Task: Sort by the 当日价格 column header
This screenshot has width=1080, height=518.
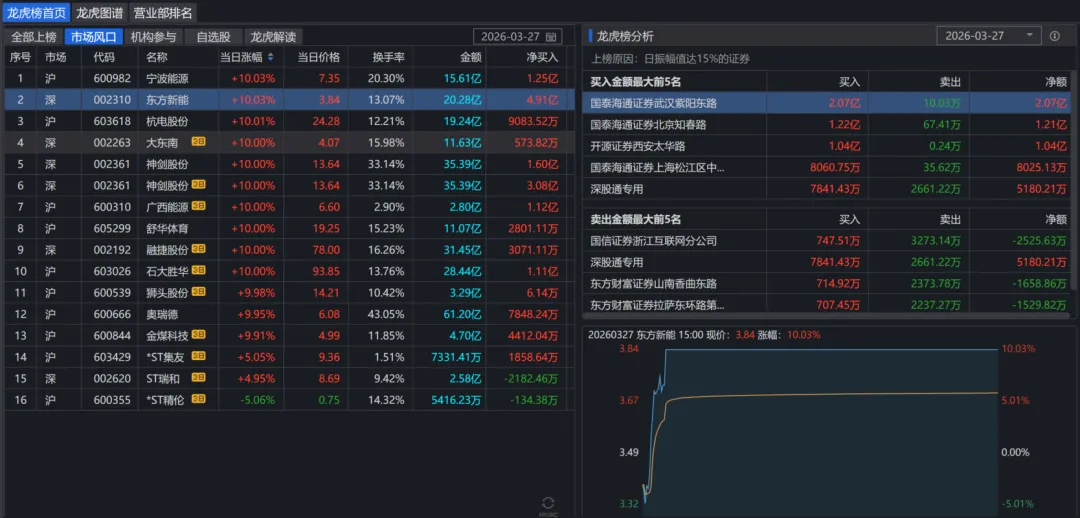Action: (318, 58)
